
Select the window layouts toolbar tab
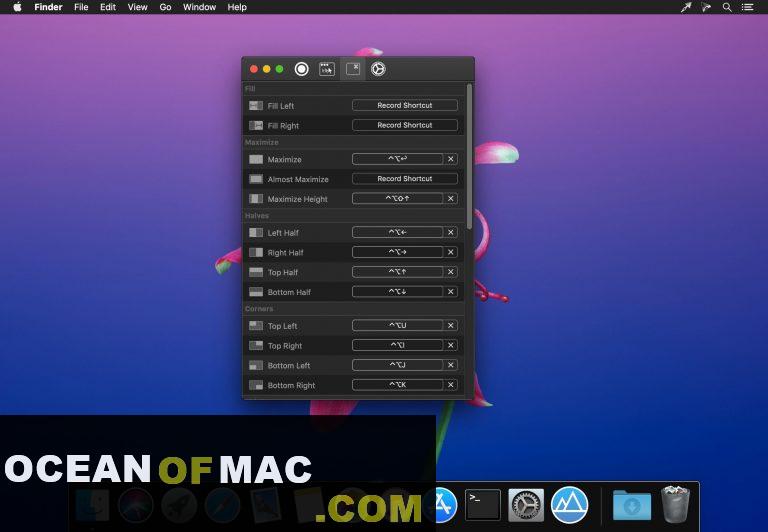353,69
